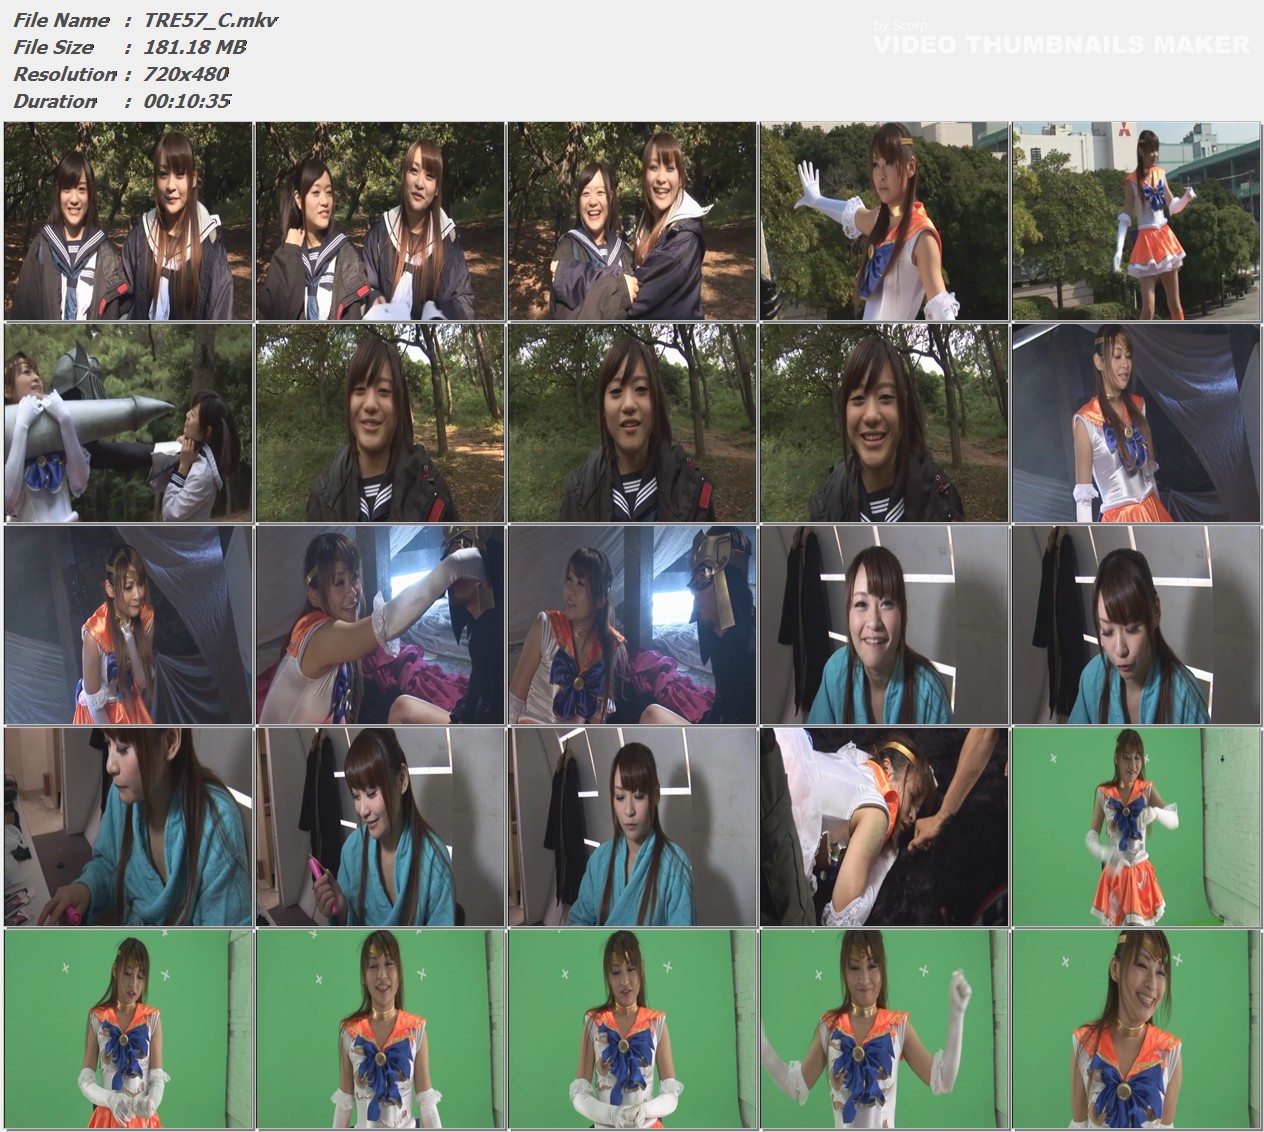Open thumbnail showing the large gray rocket prop
This screenshot has width=1264, height=1132.
click(x=128, y=423)
